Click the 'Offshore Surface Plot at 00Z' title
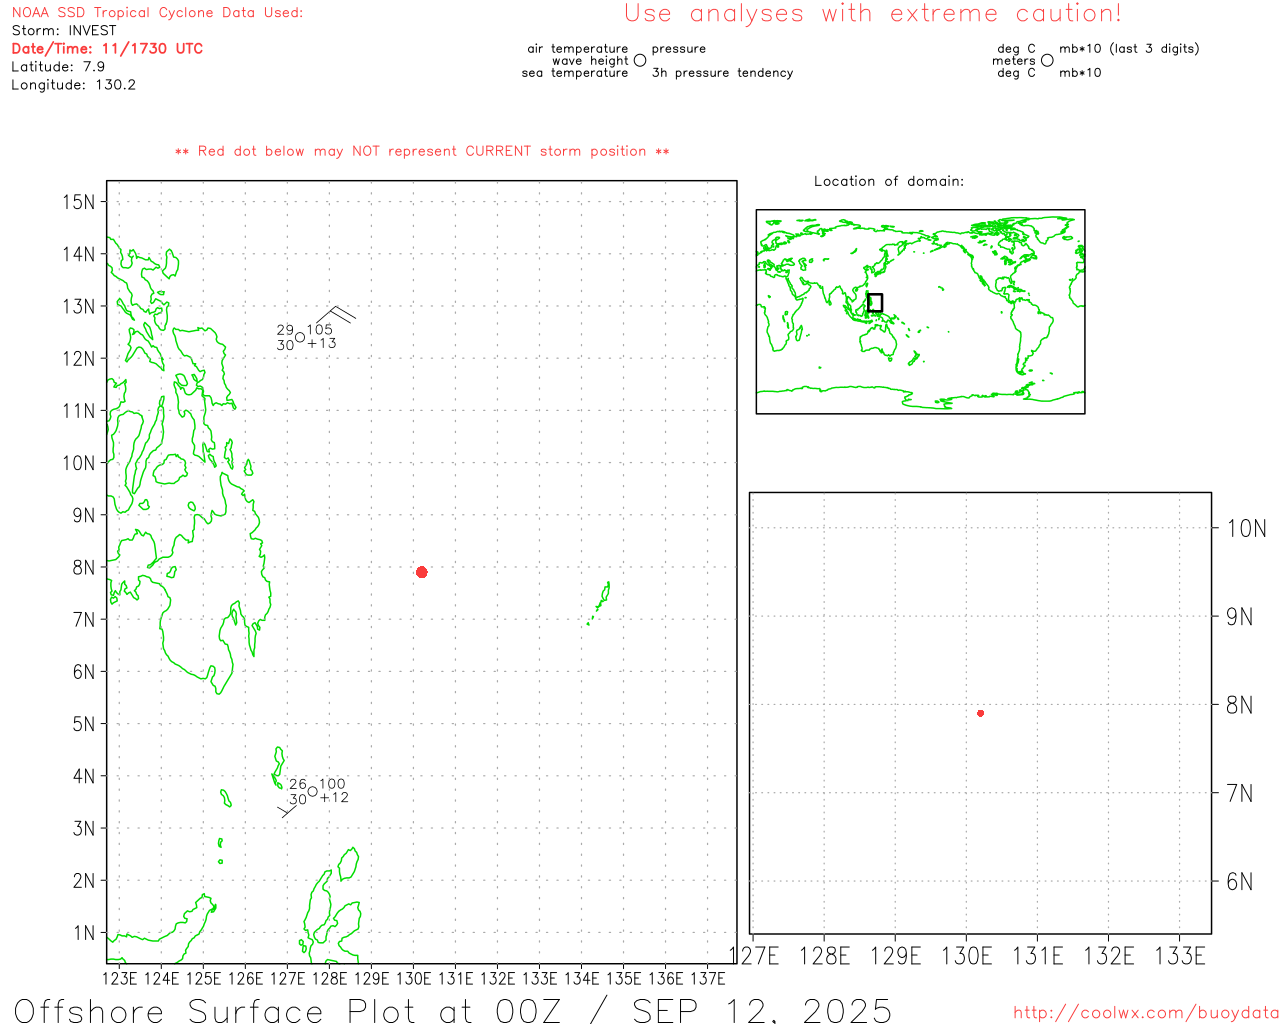Image resolution: width=1280 pixels, height=1024 pixels. tap(288, 1010)
